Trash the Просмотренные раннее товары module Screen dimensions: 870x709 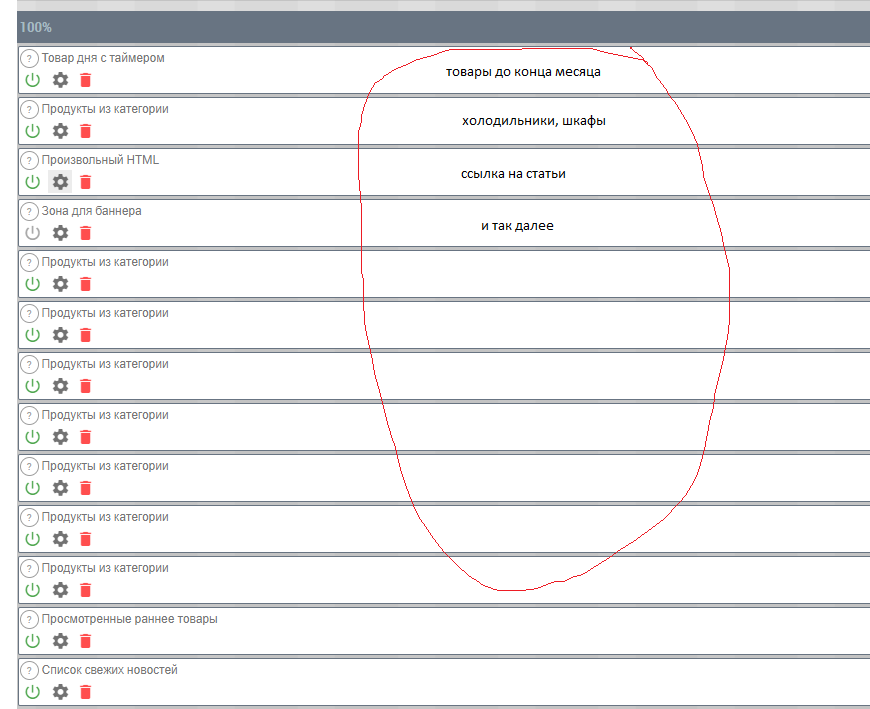(86, 641)
